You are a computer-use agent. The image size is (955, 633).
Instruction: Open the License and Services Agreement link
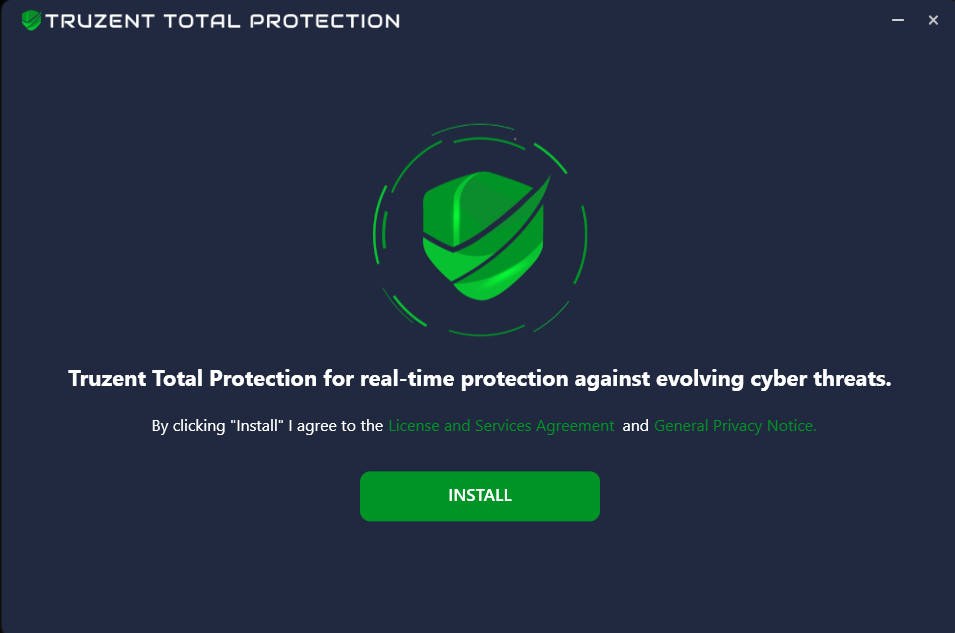[501, 426]
